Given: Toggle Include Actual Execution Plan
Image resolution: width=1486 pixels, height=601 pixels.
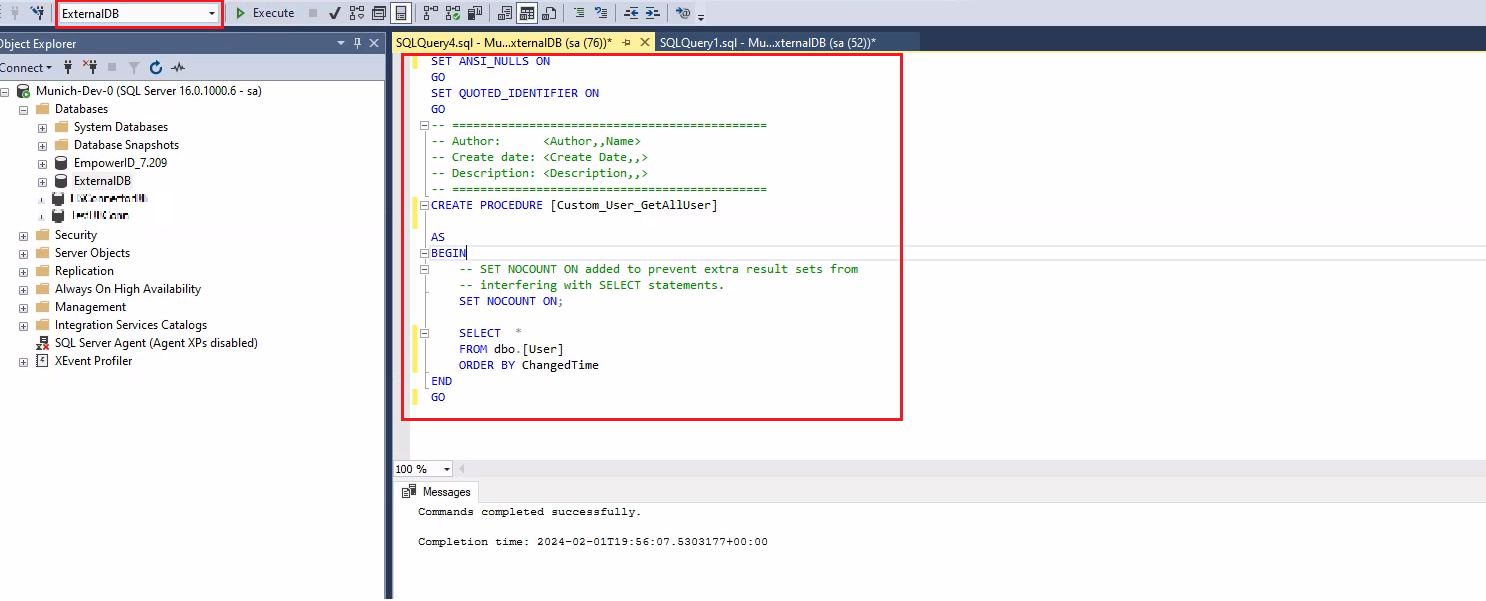Looking at the screenshot, I should [431, 13].
